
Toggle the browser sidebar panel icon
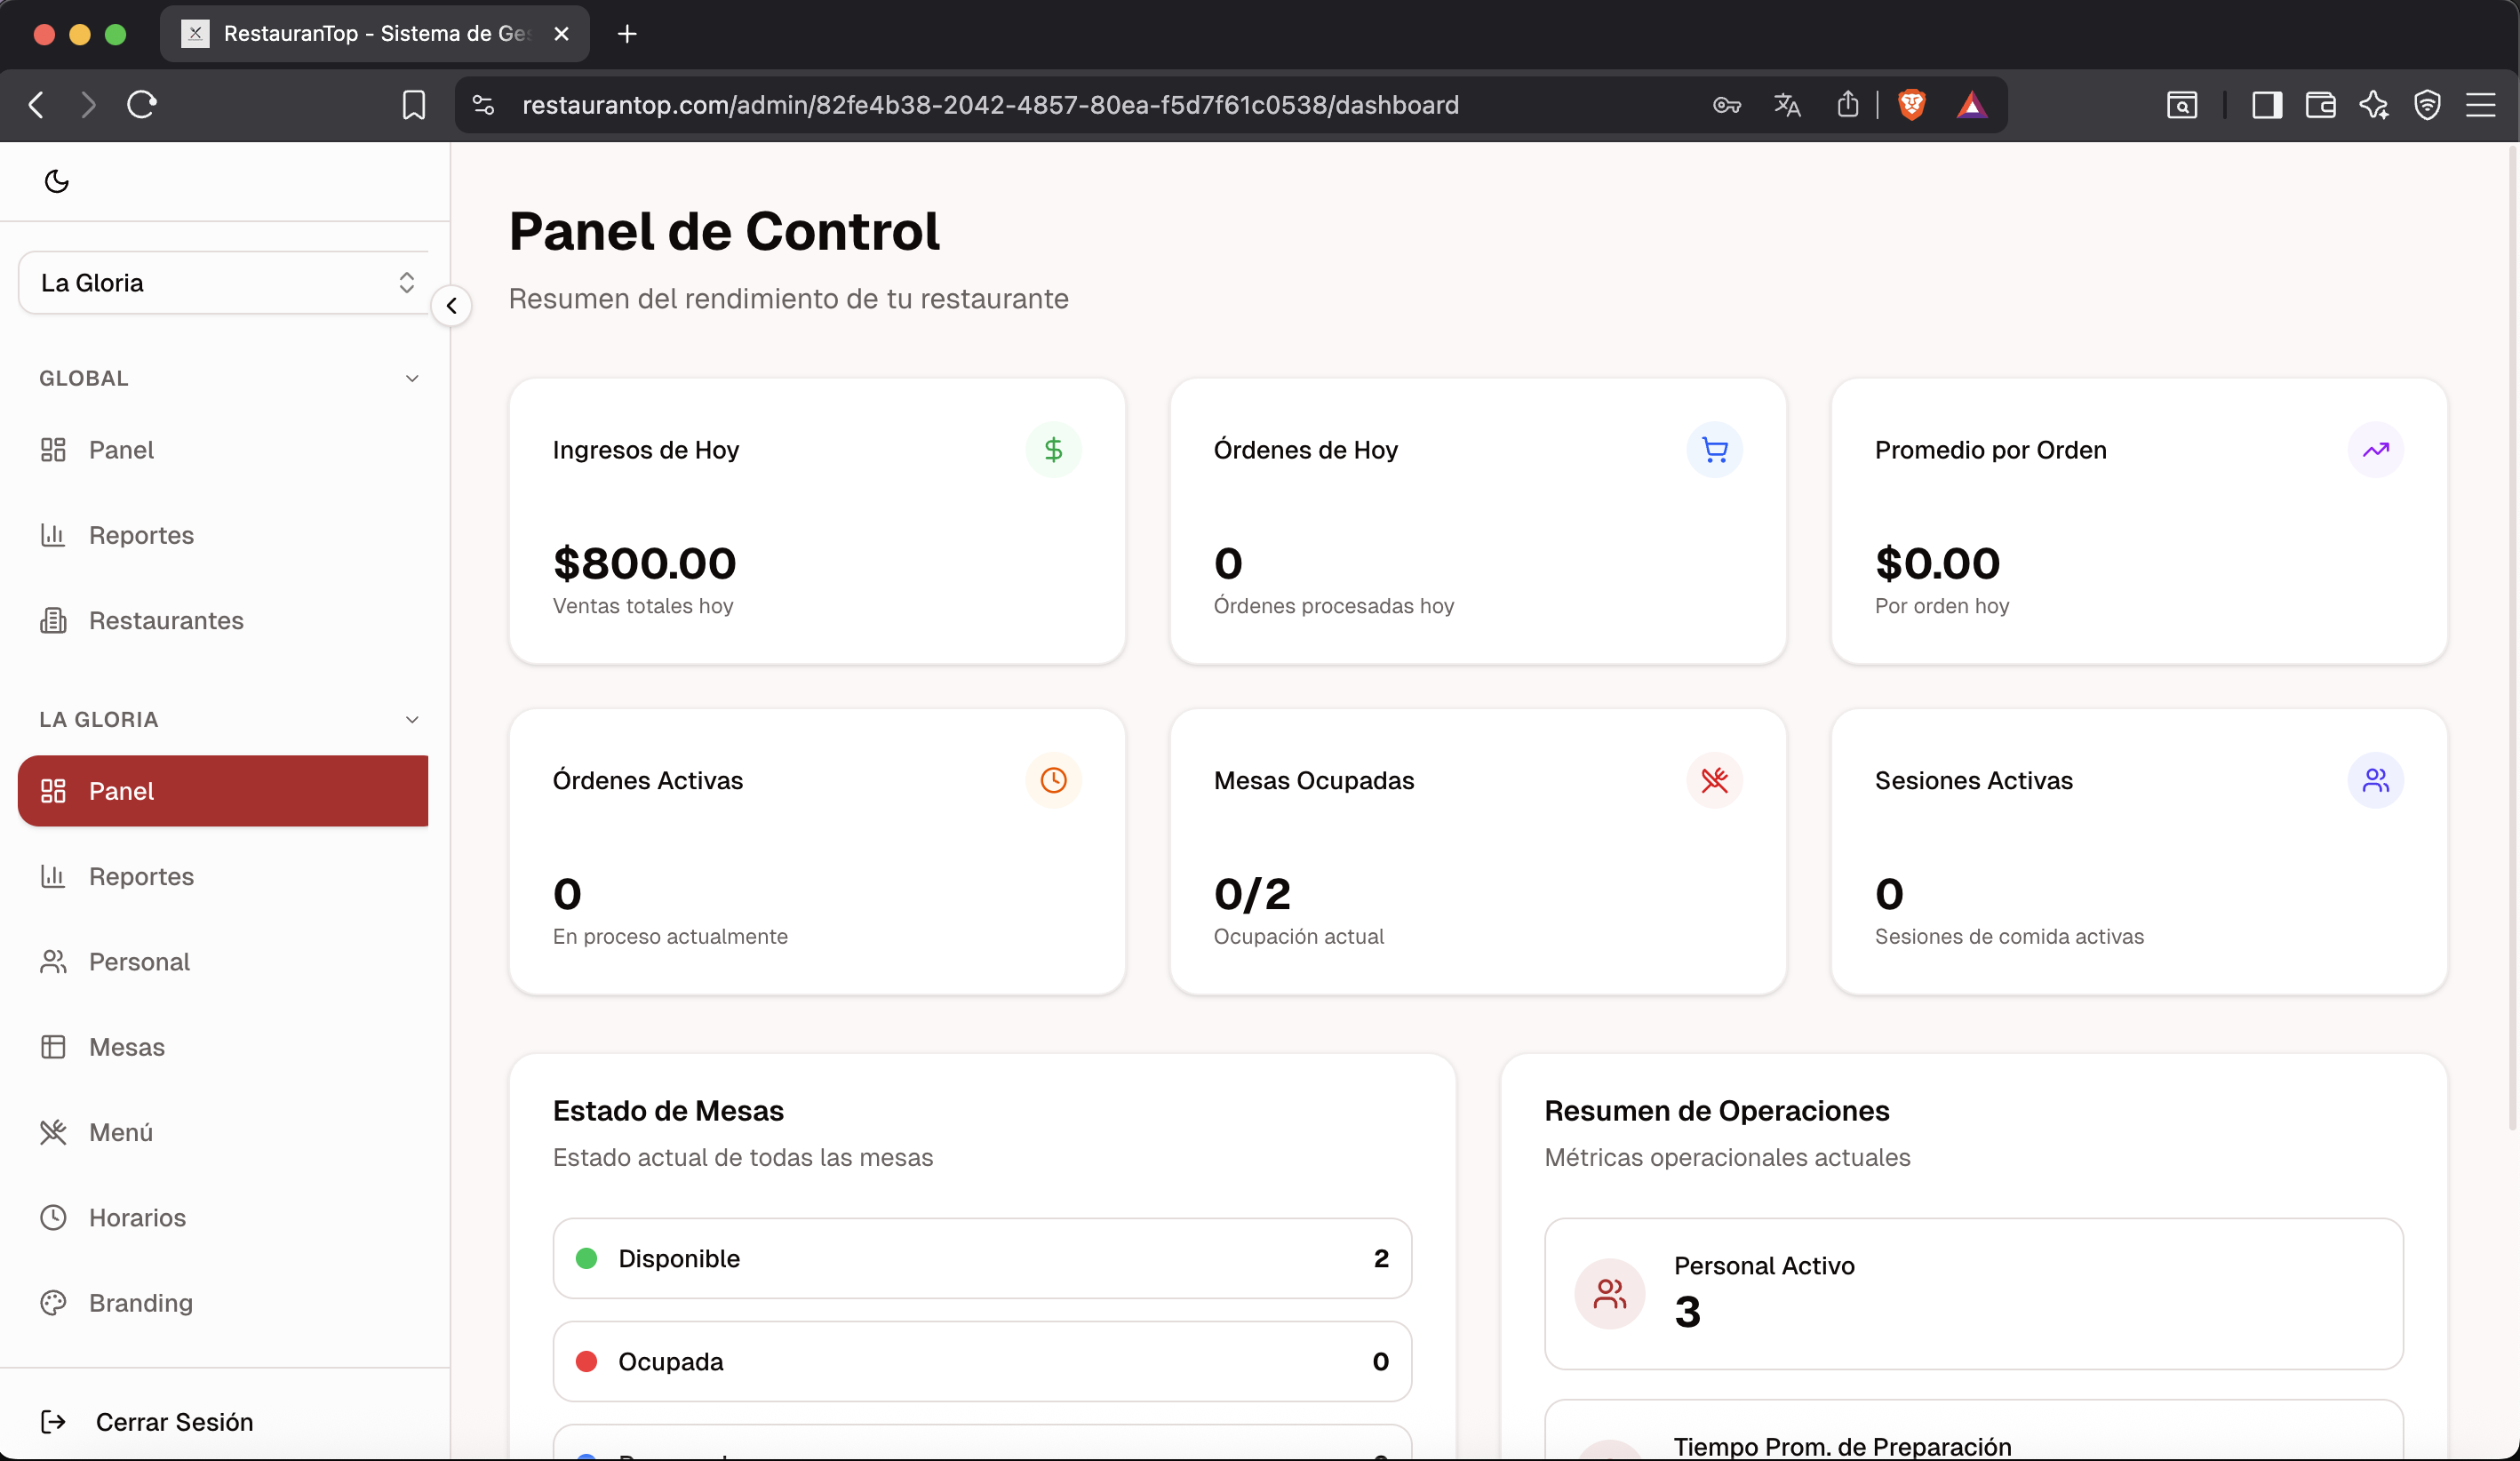pyautogui.click(x=2267, y=104)
